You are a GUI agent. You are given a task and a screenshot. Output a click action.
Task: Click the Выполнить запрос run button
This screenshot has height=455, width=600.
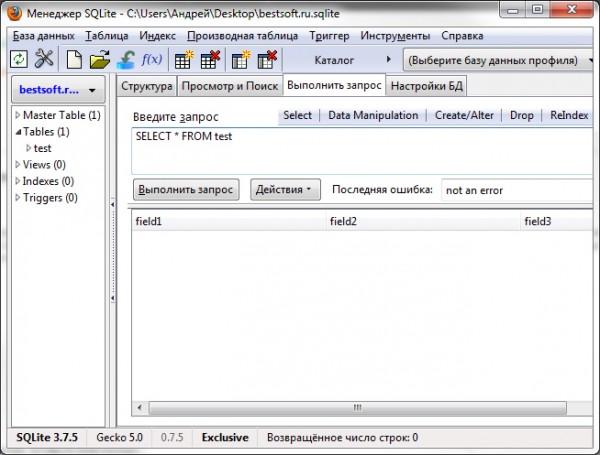[186, 189]
